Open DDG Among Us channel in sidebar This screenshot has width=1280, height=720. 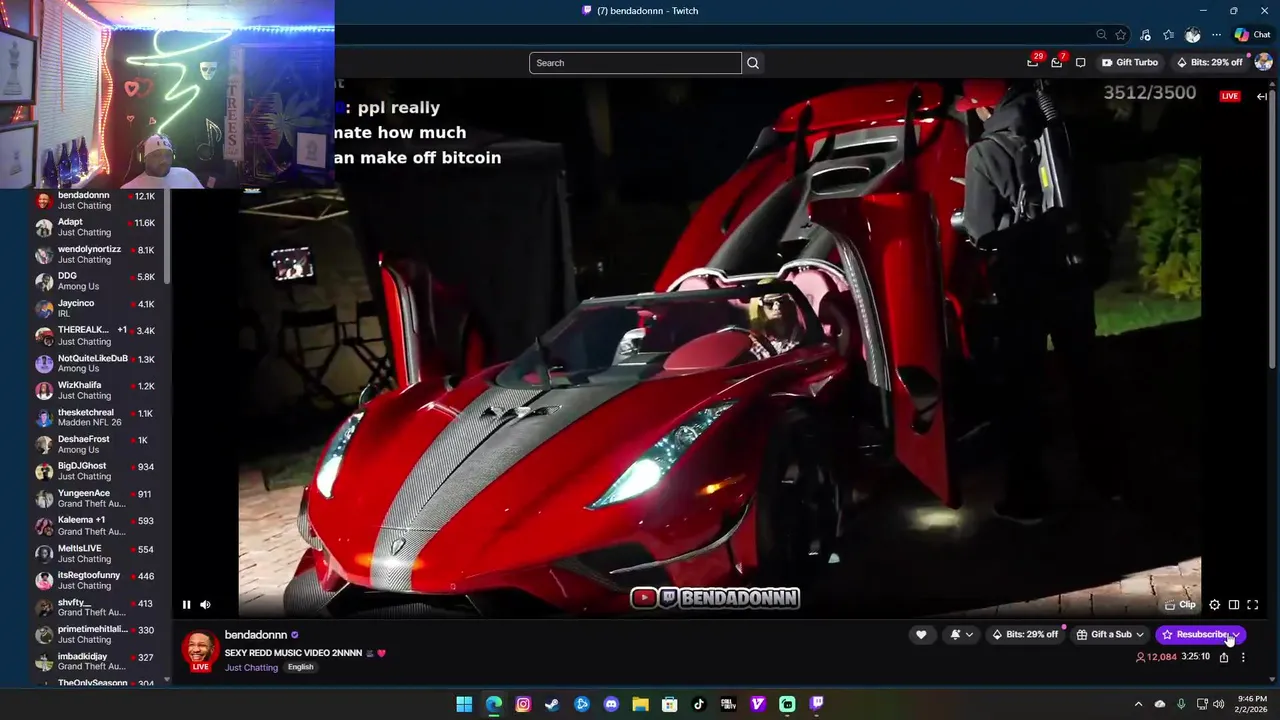[97, 281]
